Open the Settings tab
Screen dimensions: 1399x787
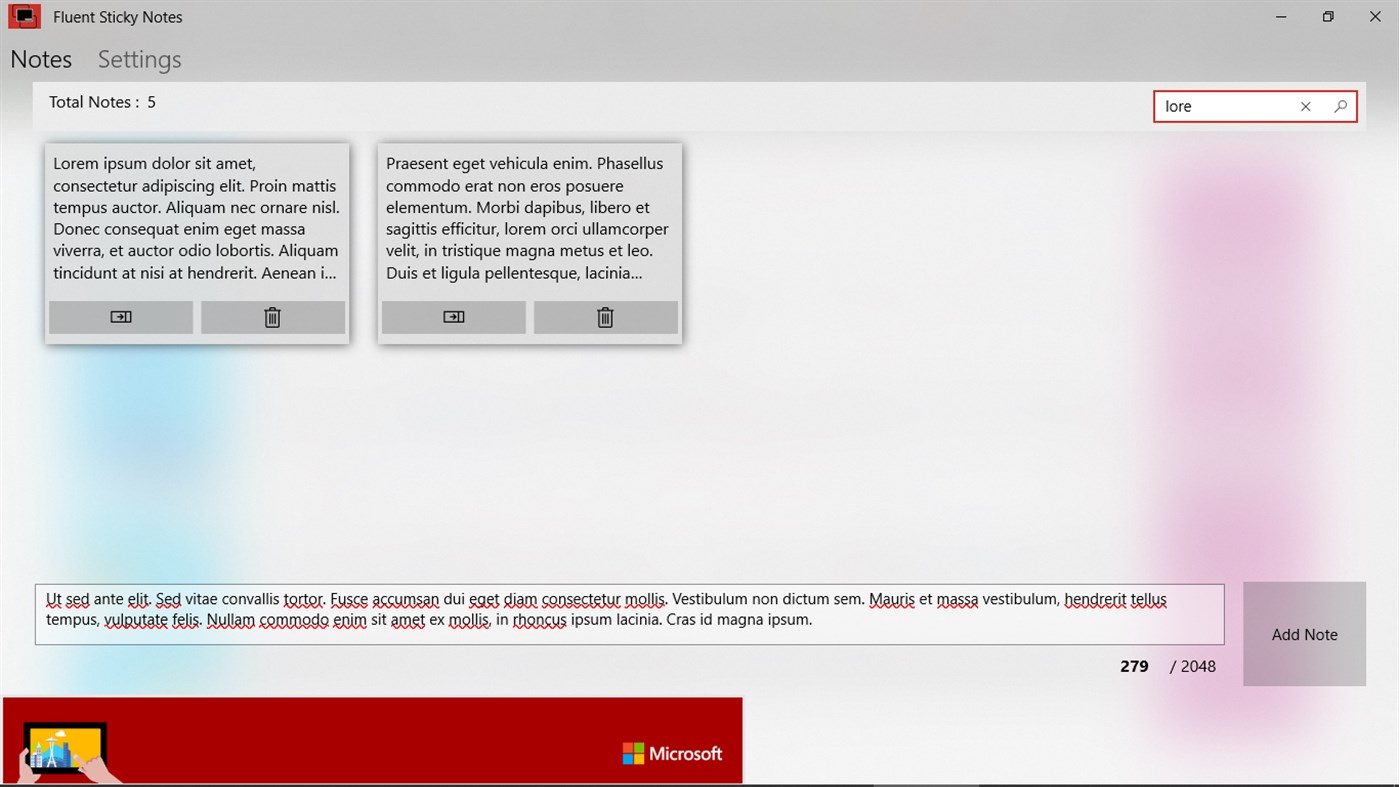tap(140, 59)
